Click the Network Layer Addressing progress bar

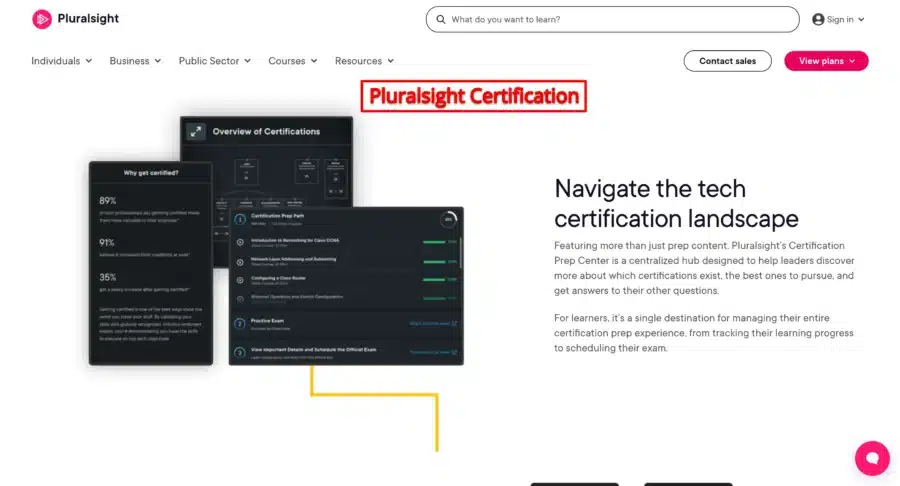[x=435, y=262]
